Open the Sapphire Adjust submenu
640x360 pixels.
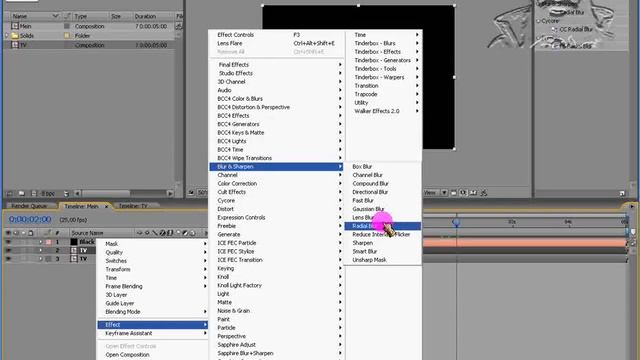[x=276, y=345]
